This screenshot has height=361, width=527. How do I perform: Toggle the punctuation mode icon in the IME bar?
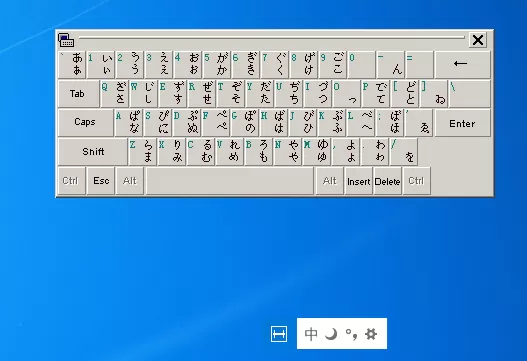coord(351,334)
